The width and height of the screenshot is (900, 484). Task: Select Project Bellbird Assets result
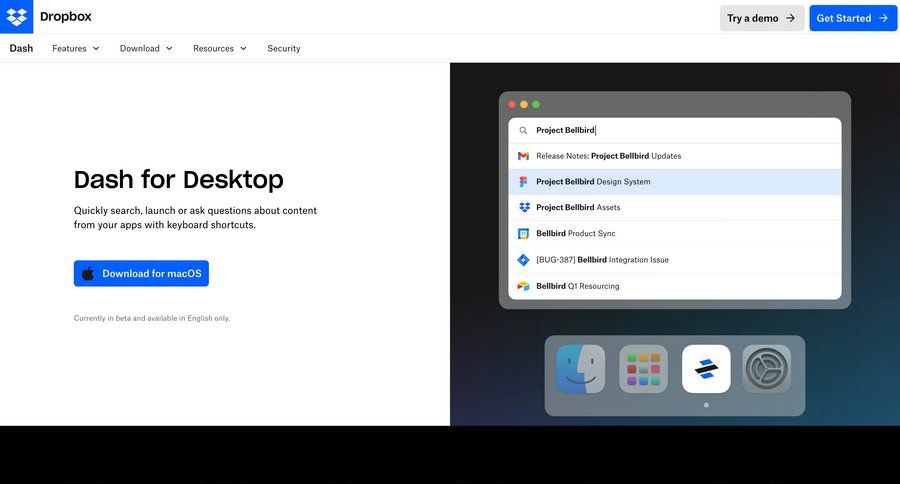675,207
